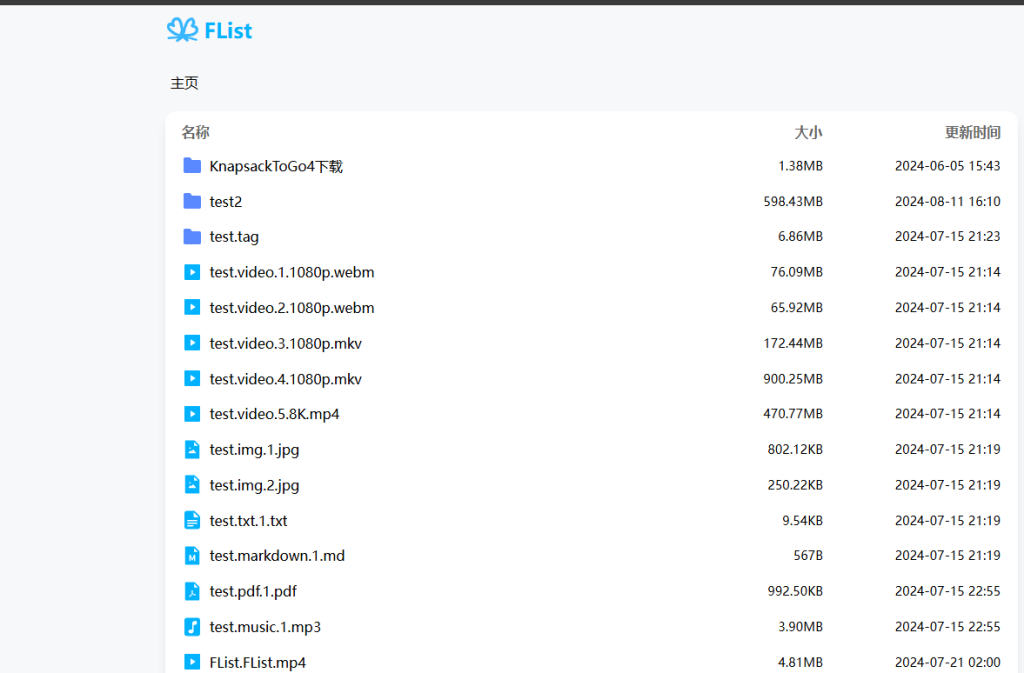Click the folder icon beside KnapsackToGo4下载

point(192,166)
